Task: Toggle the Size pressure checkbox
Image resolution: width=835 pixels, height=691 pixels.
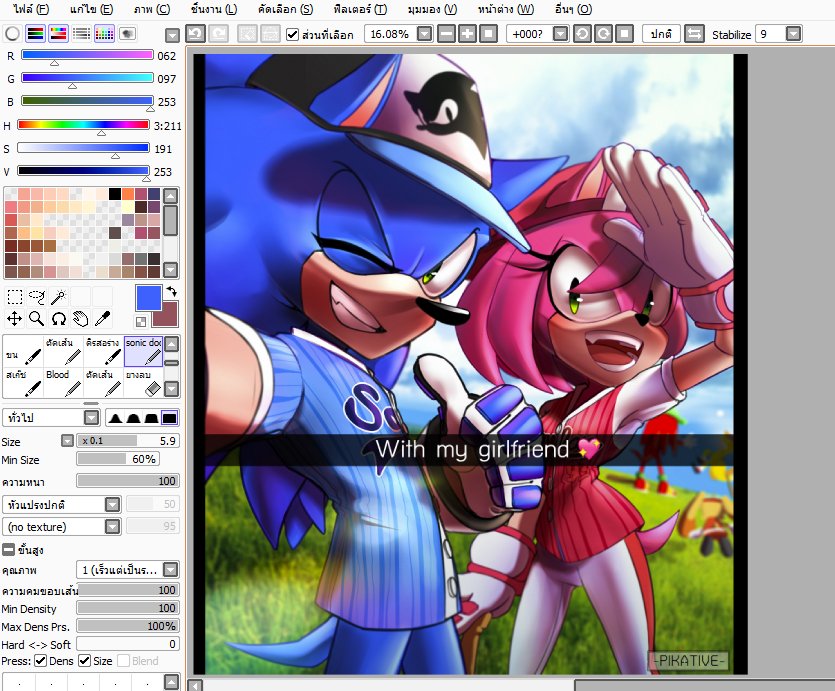Action: coord(84,661)
